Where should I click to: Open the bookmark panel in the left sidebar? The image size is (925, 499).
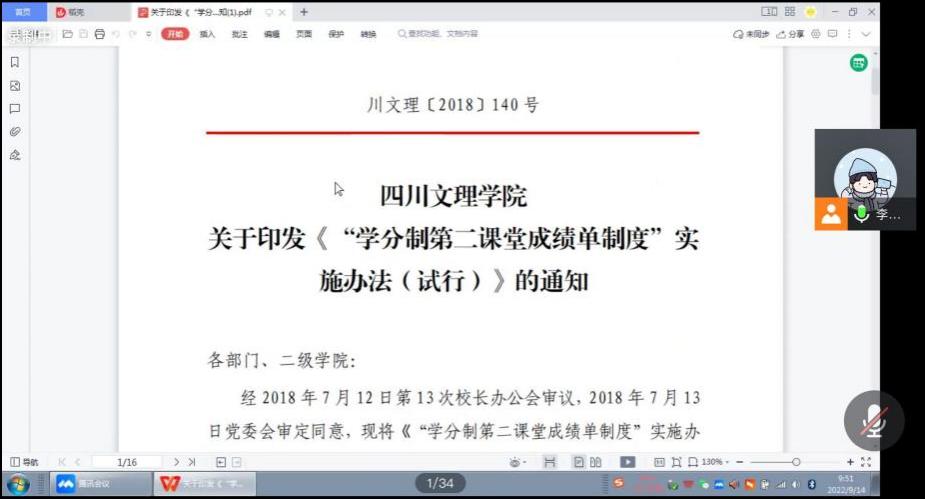click(x=15, y=63)
